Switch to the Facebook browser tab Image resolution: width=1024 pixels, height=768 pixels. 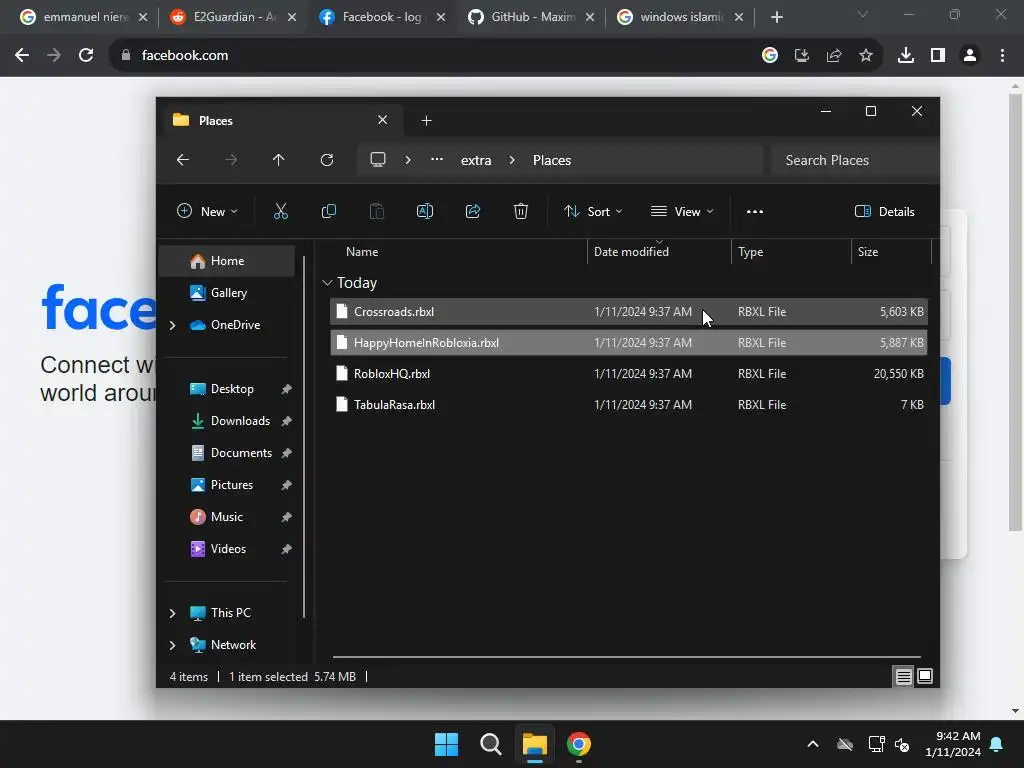coord(382,17)
